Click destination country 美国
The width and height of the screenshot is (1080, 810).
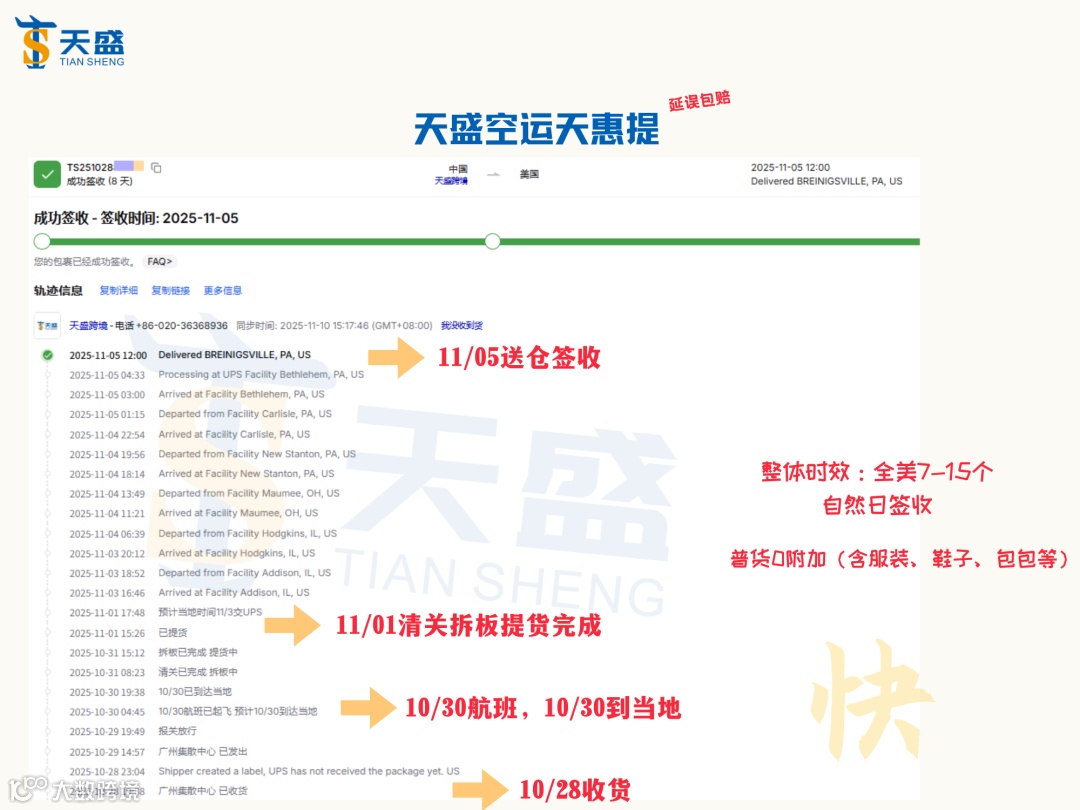click(529, 174)
